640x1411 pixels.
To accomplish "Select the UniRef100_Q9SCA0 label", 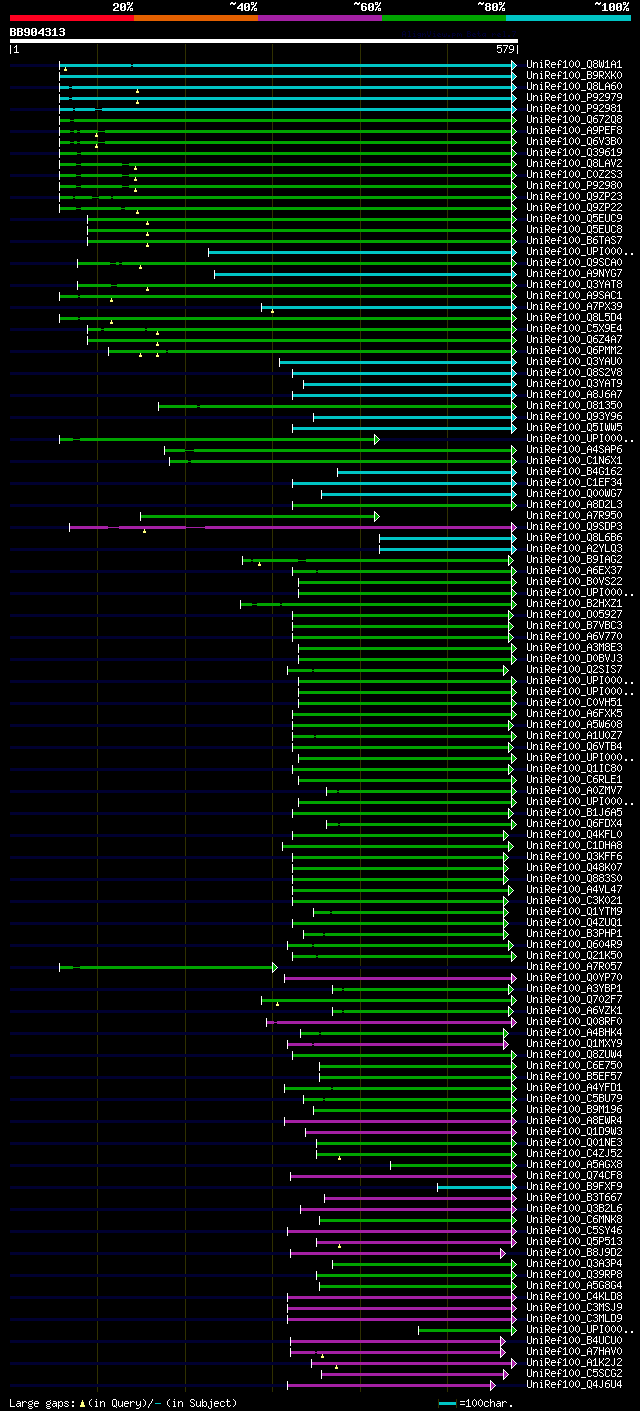I will (x=574, y=263).
